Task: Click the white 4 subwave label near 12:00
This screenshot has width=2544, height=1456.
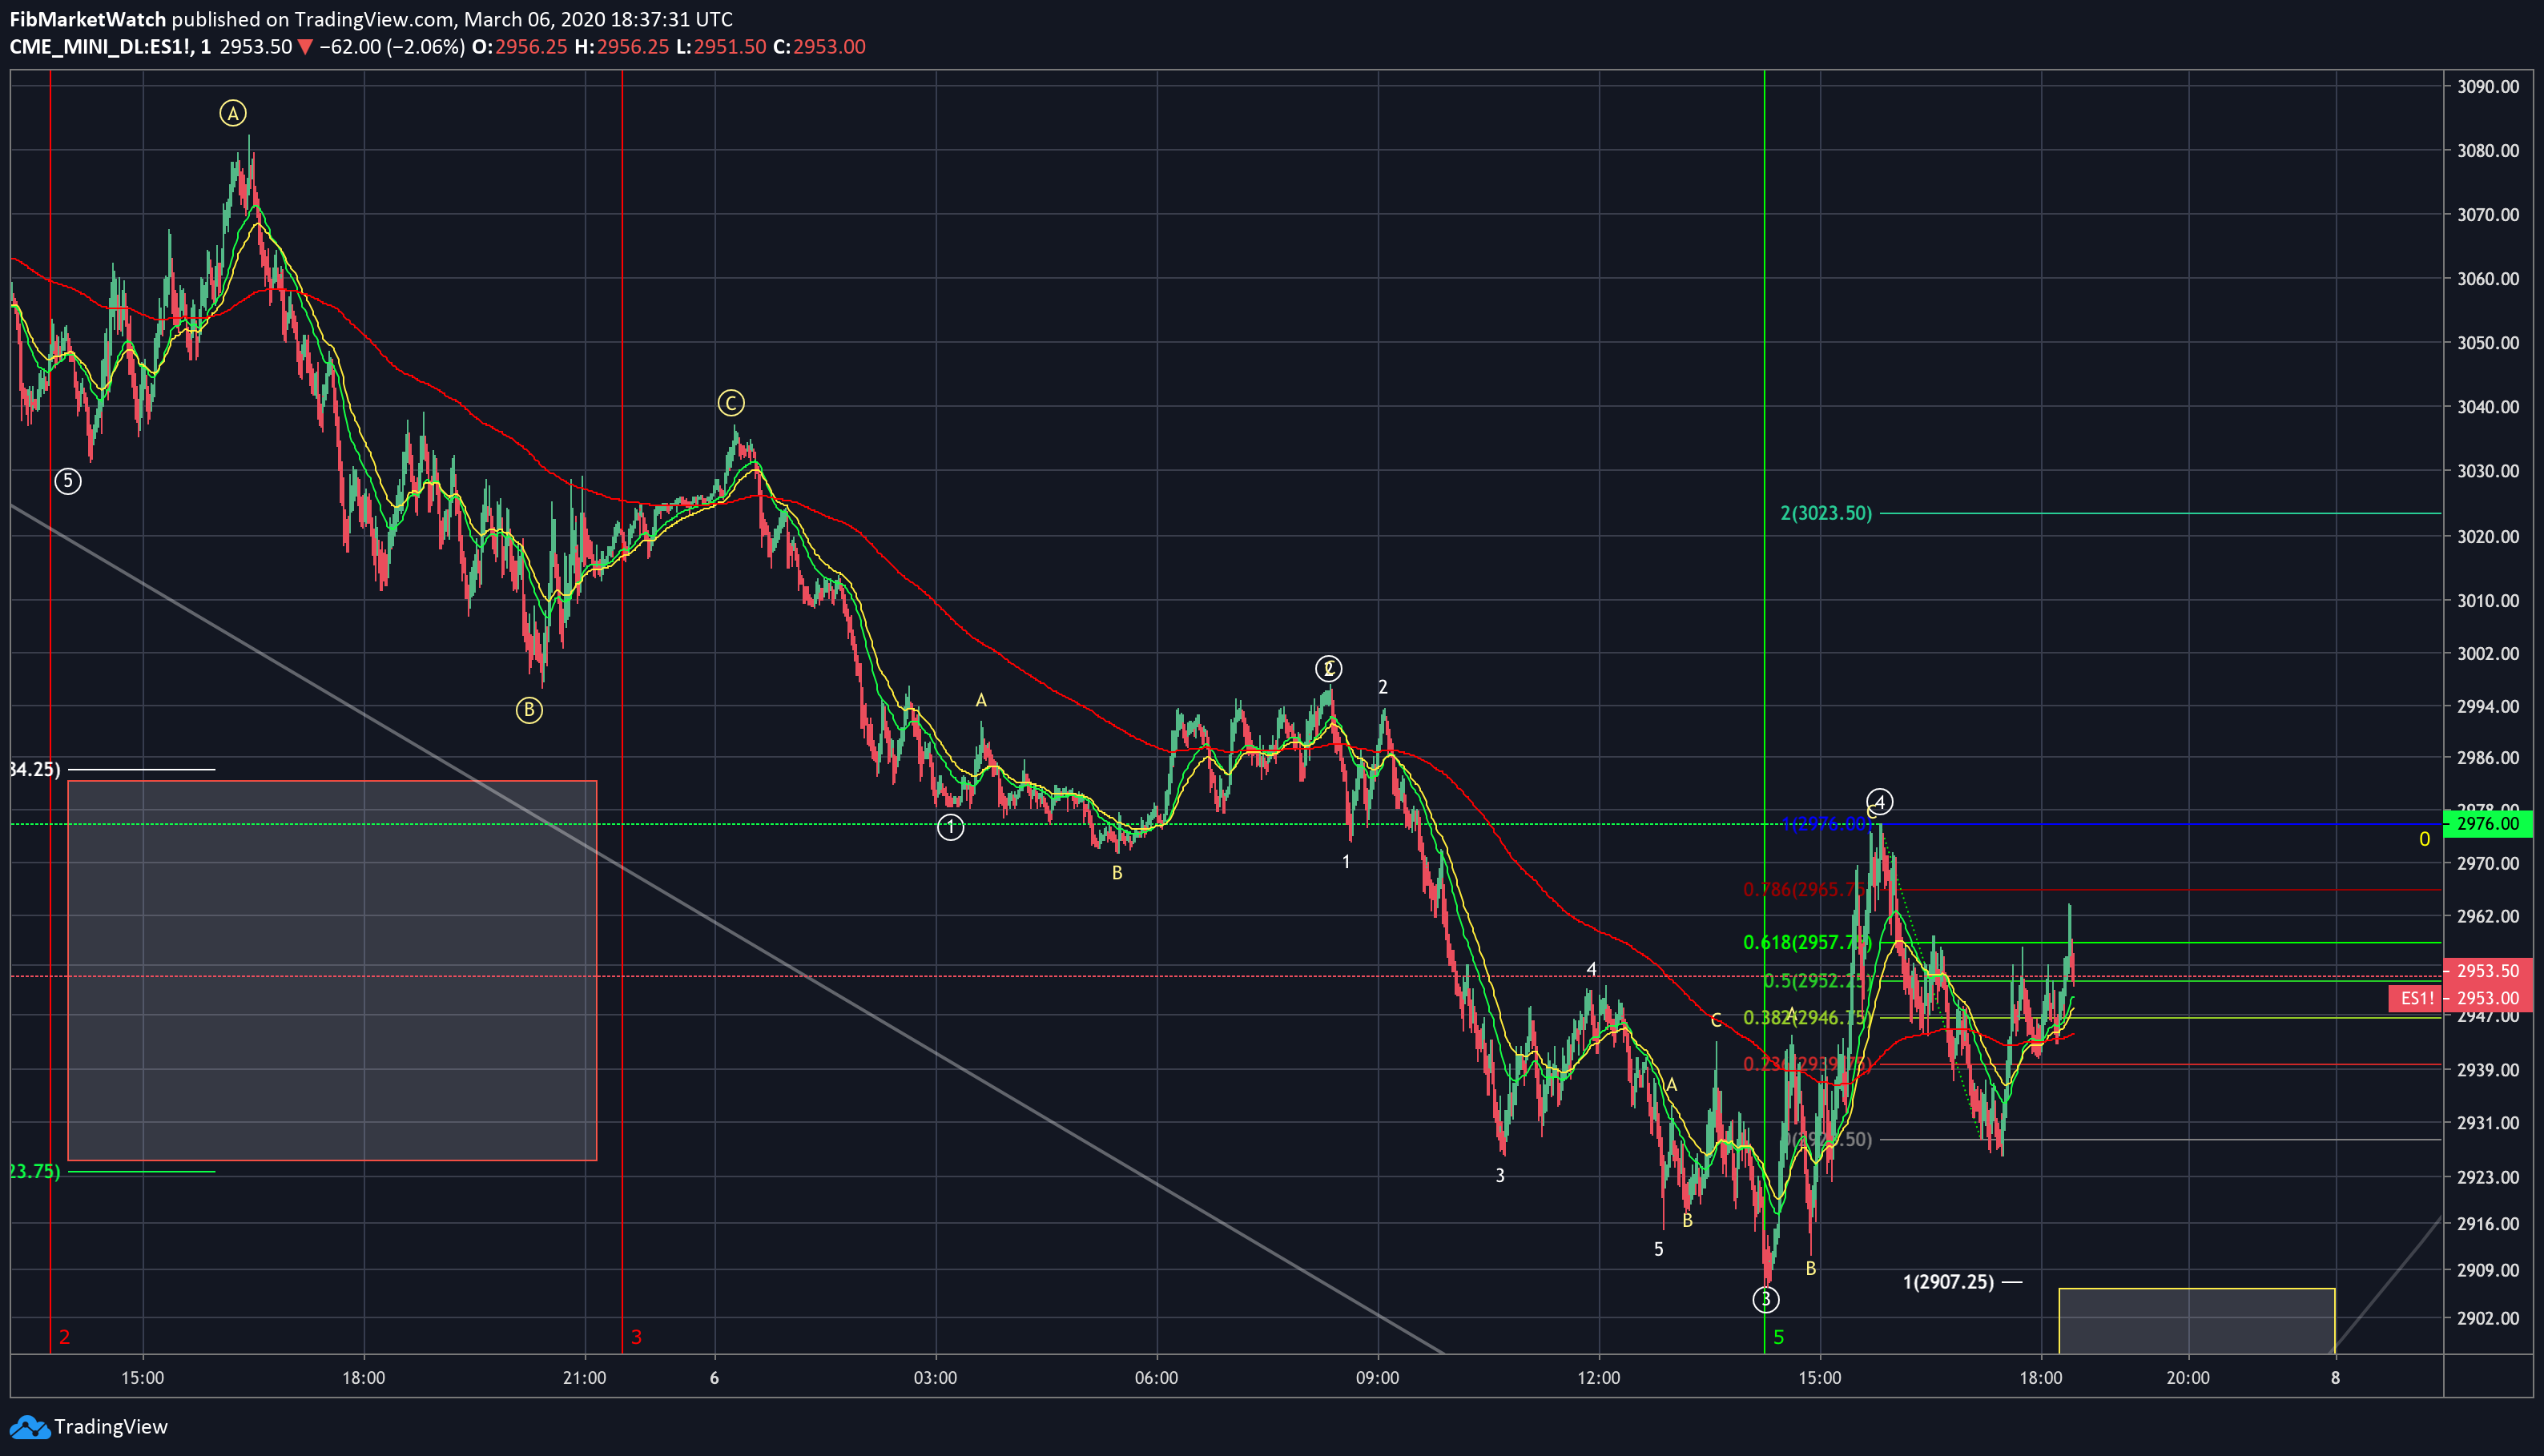Action: coord(1591,969)
